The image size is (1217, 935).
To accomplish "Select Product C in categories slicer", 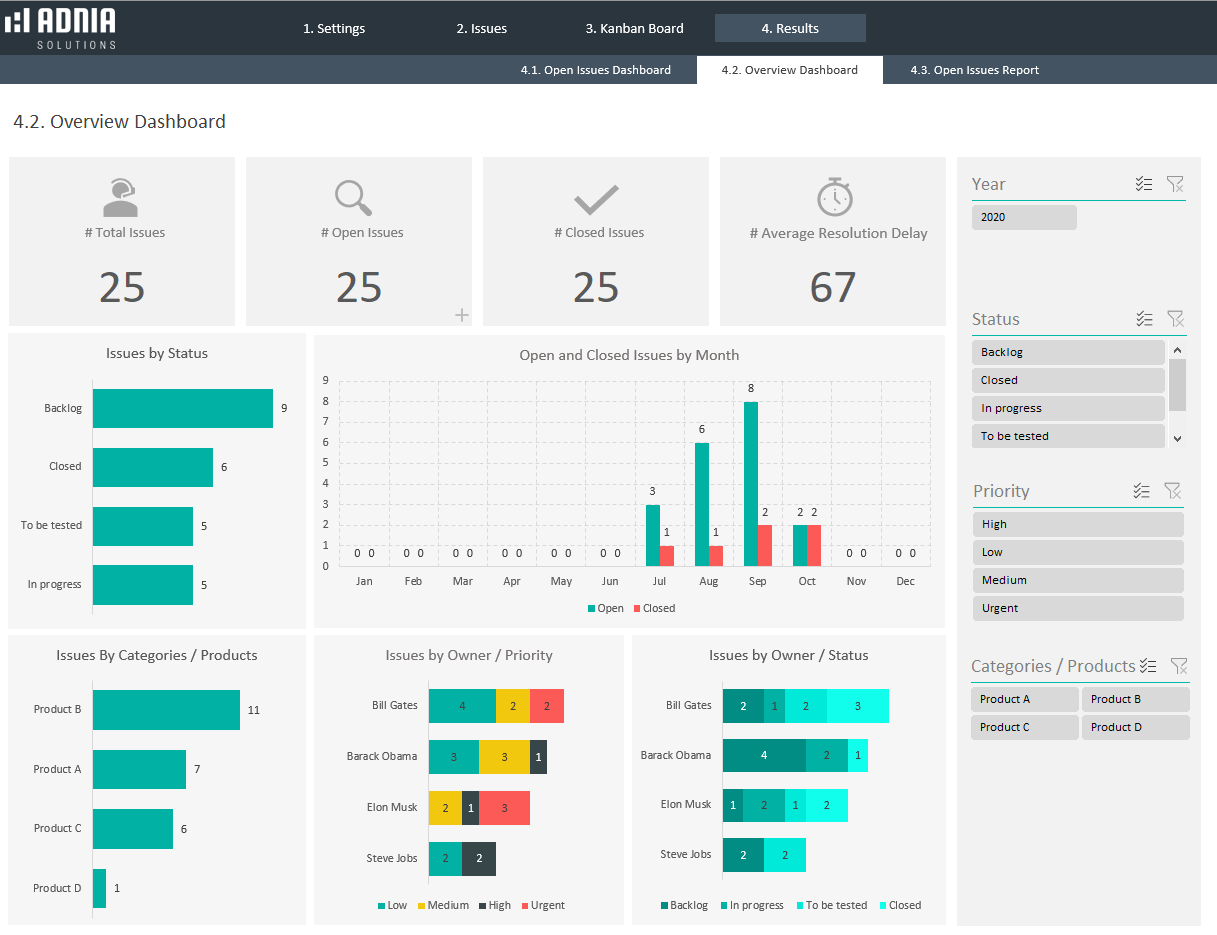I will pyautogui.click(x=1024, y=727).
